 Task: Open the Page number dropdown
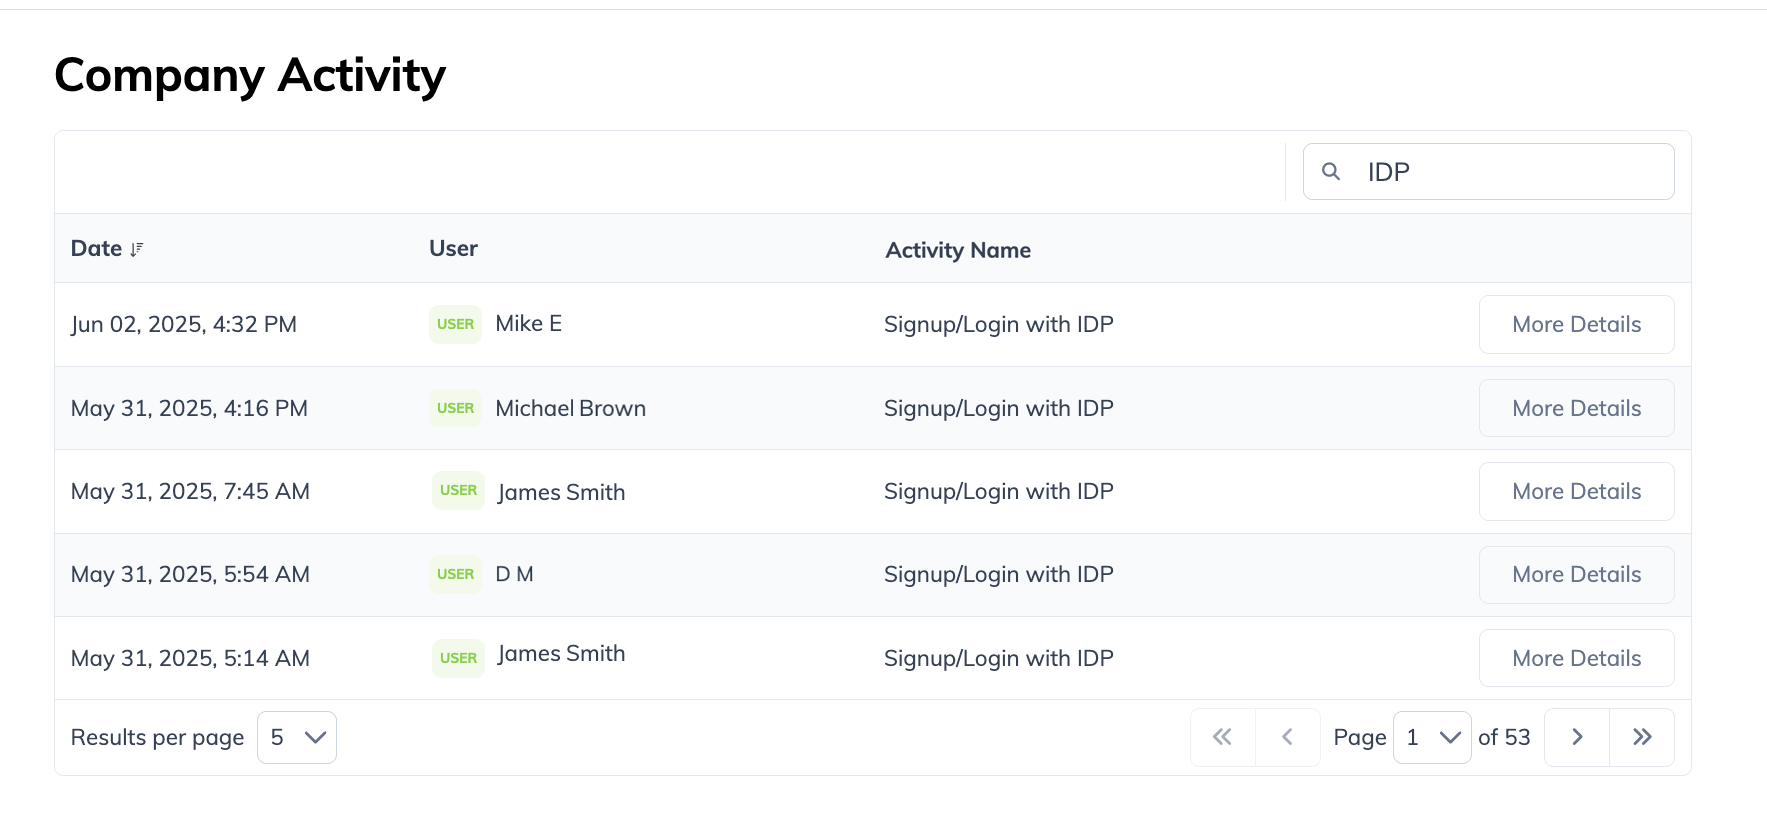[1432, 737]
